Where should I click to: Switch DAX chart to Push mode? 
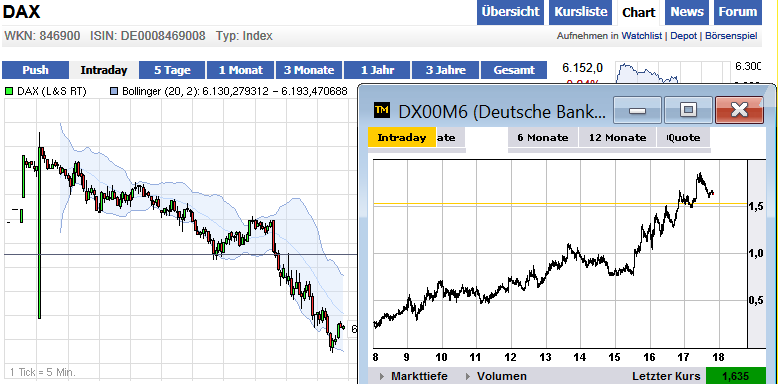coord(35,70)
